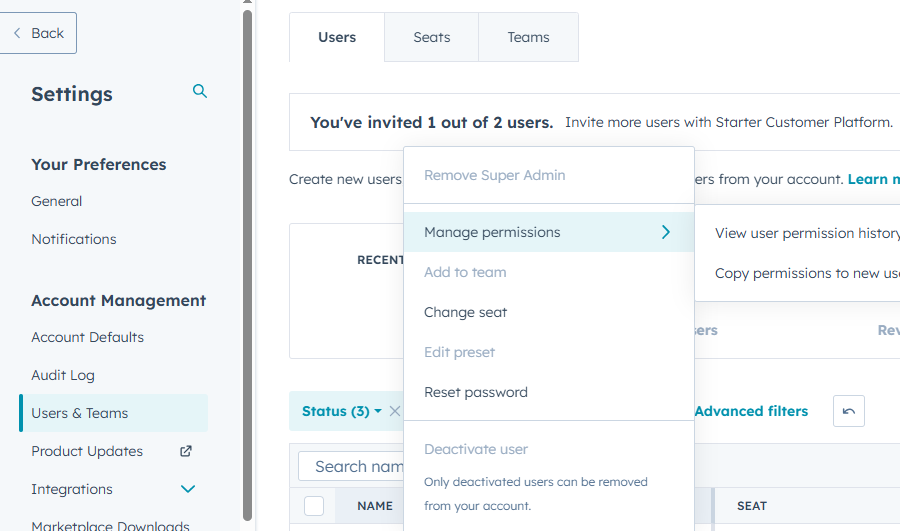Expand the Manage permissions submenu arrow
Image resolution: width=900 pixels, height=531 pixels.
tap(665, 232)
